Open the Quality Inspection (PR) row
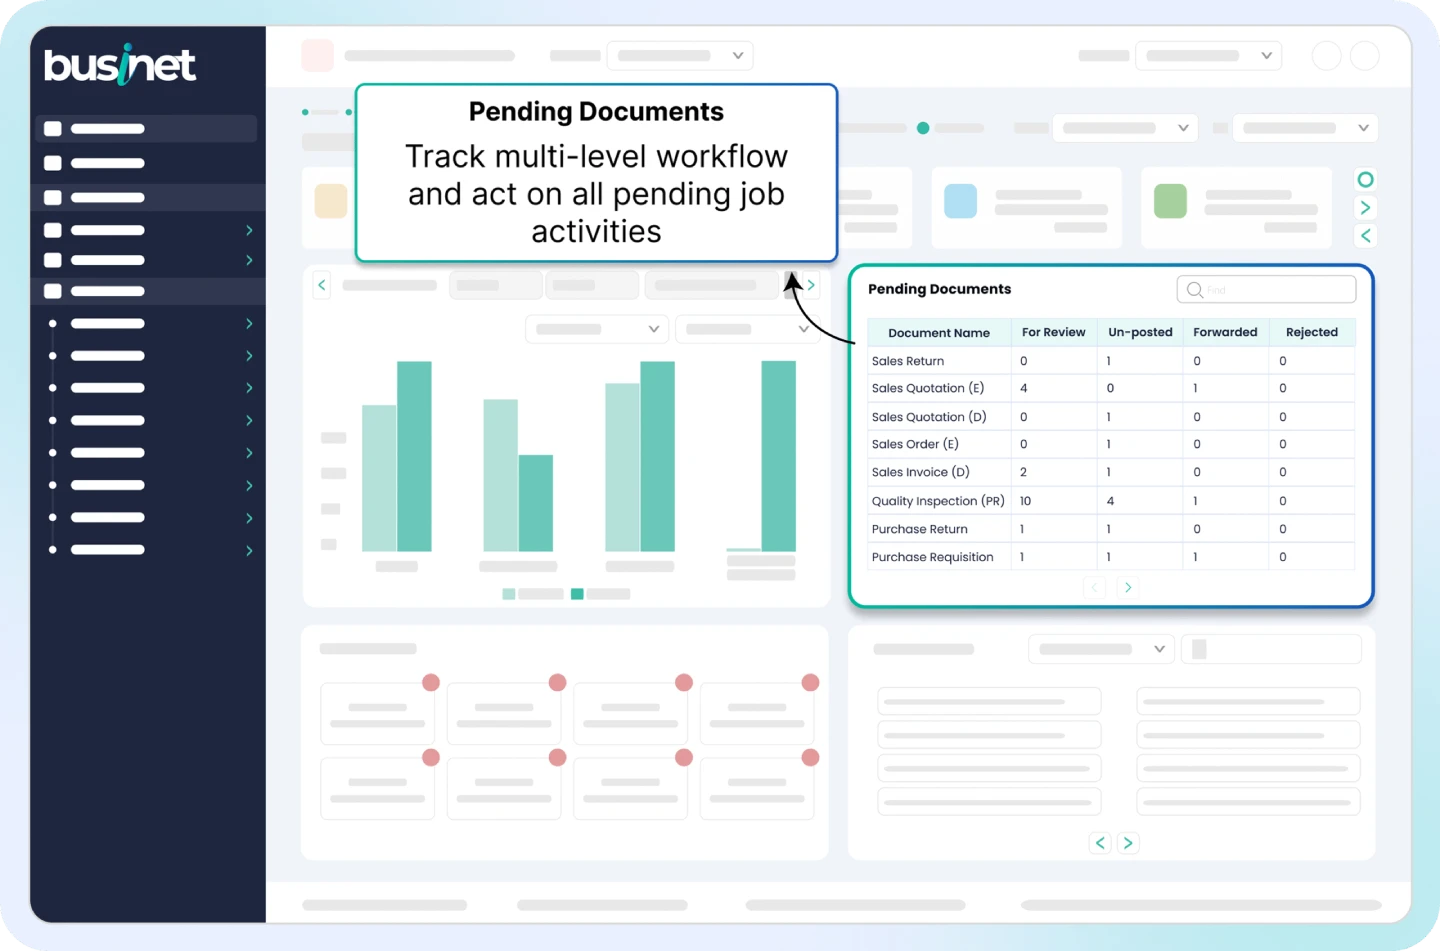The height and width of the screenshot is (951, 1440). (937, 501)
